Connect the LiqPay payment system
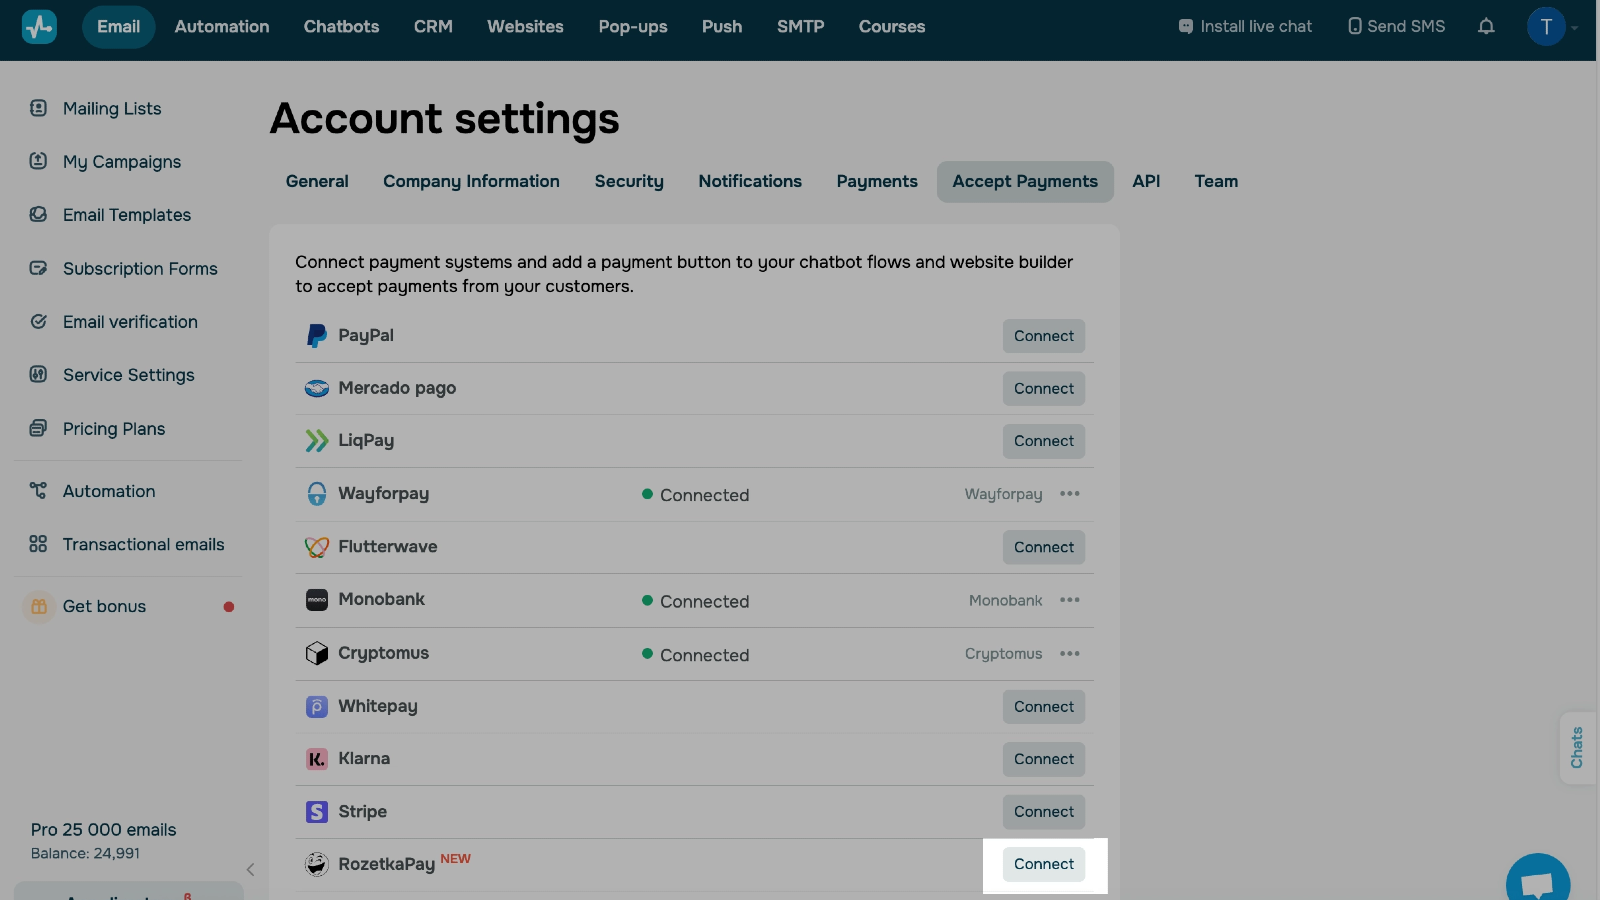 coord(1044,441)
